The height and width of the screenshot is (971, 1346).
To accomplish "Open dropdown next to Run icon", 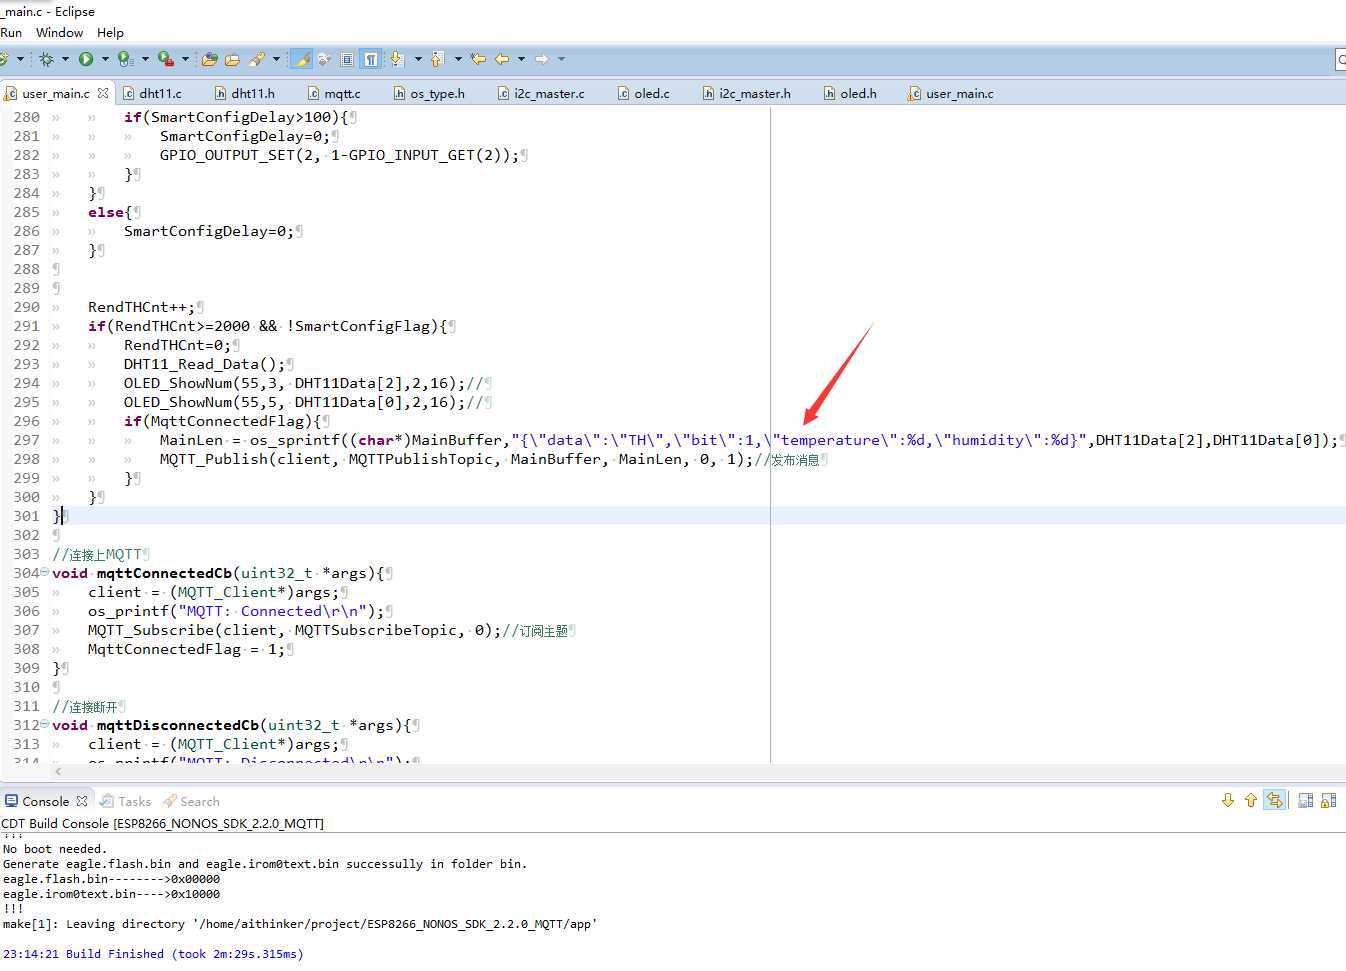I will (x=105, y=59).
